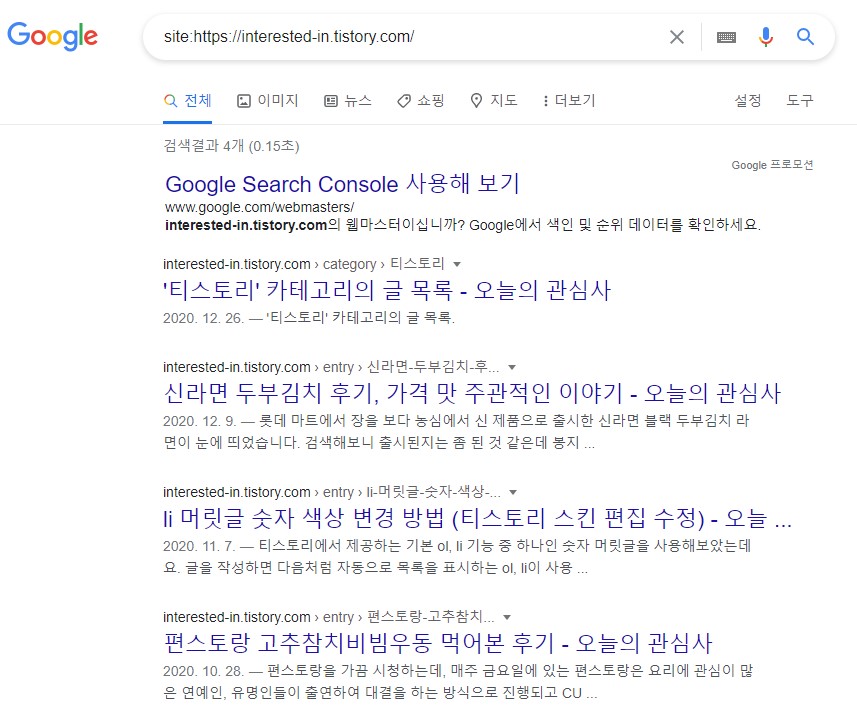
Task: Click the 검색결과 4개 (0.15초) result count
Action: click(231, 146)
